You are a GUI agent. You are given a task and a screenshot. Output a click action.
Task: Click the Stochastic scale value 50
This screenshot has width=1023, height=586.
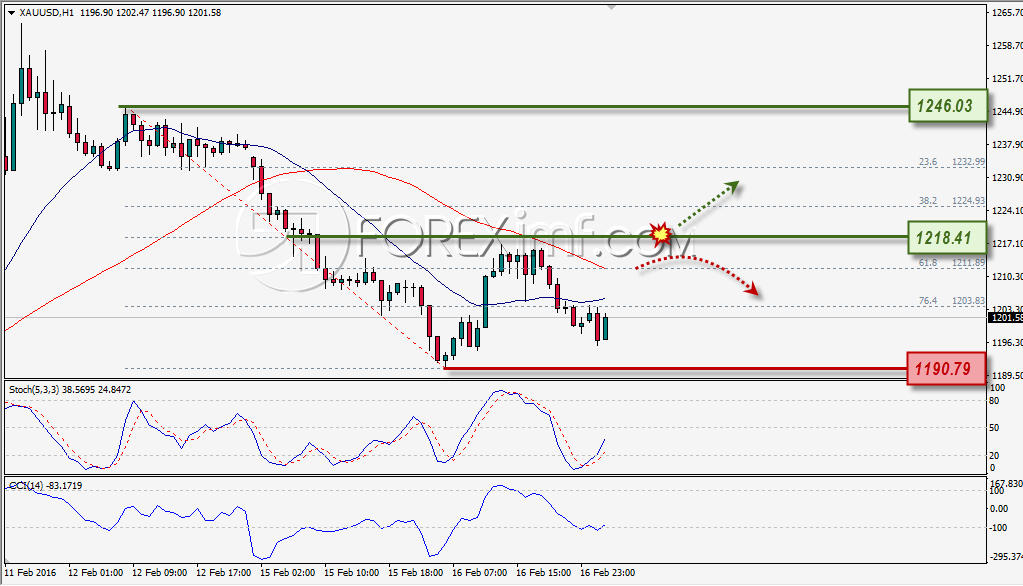[x=994, y=428]
